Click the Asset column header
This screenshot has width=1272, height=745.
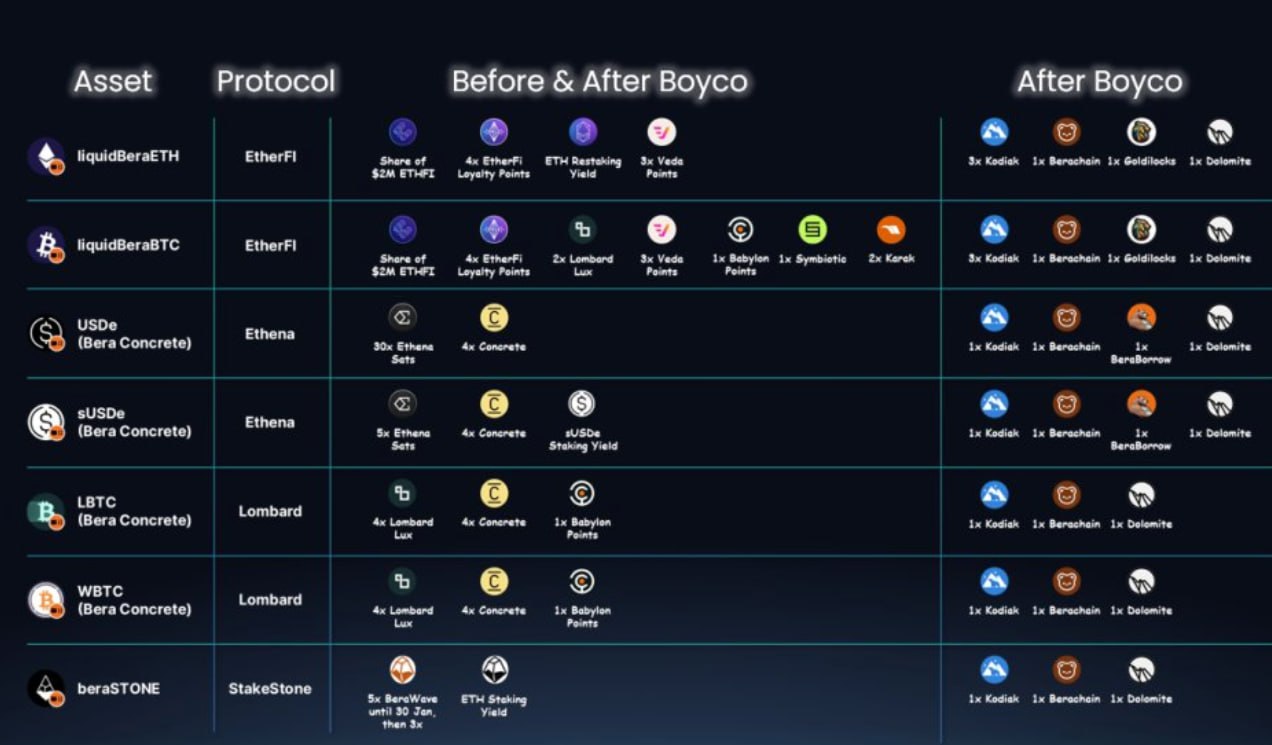(x=113, y=81)
